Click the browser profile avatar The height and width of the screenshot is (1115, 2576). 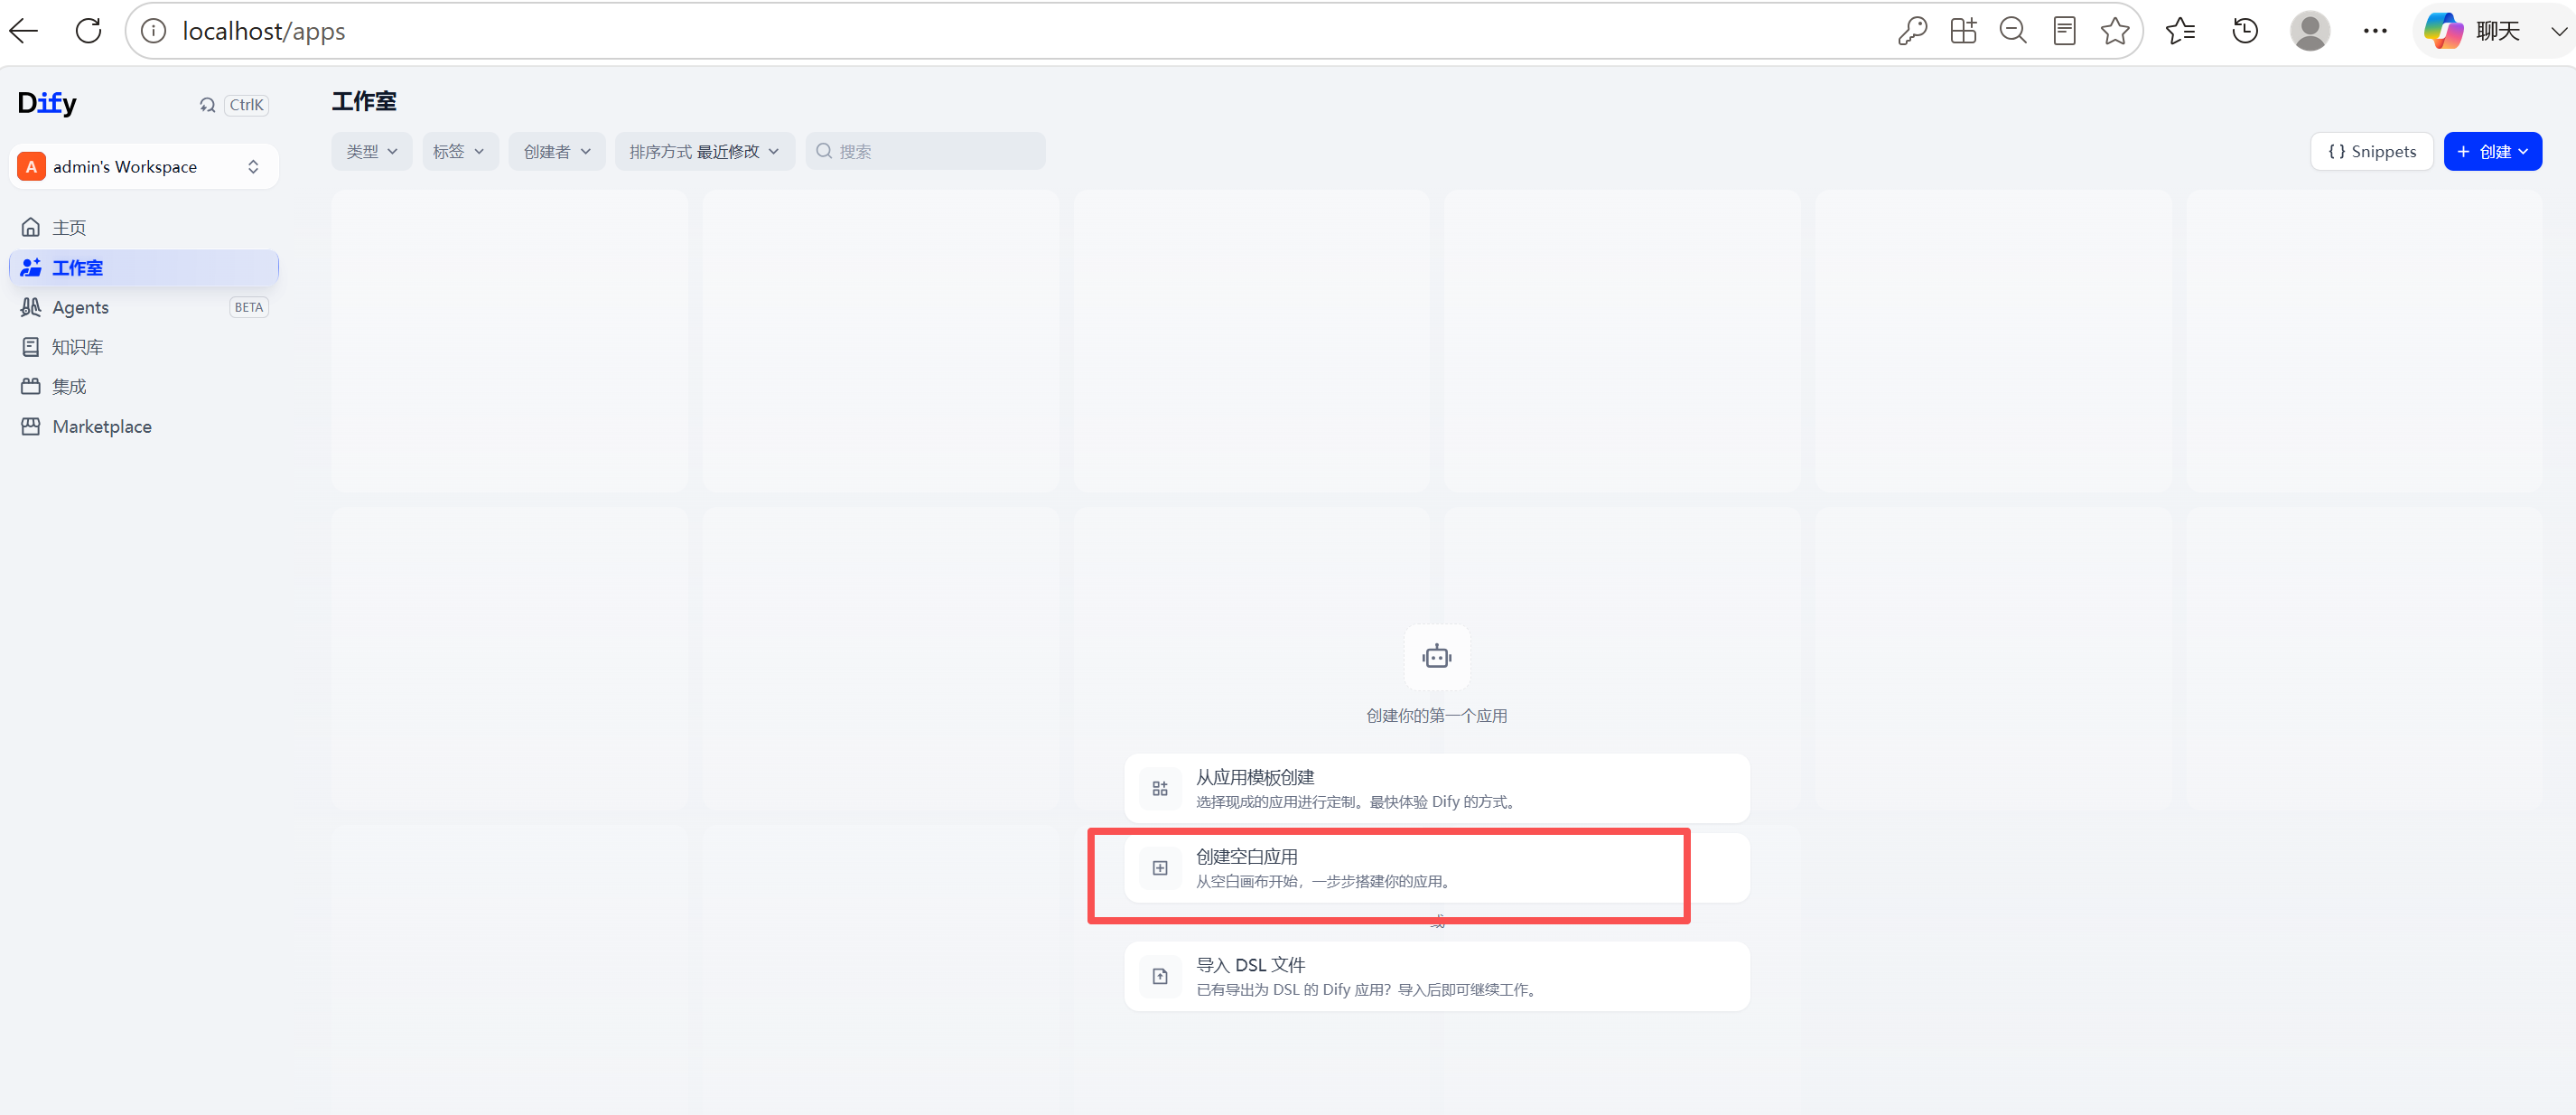[2310, 31]
